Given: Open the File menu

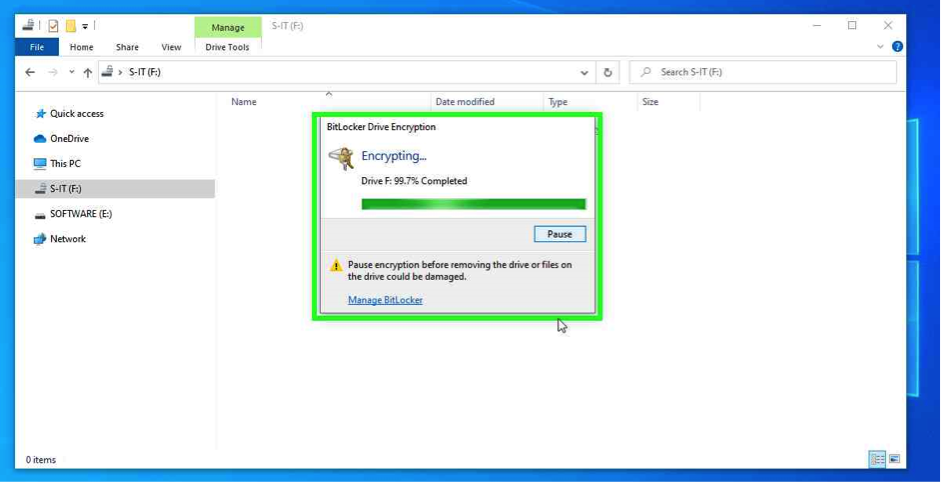Looking at the screenshot, I should tap(37, 47).
